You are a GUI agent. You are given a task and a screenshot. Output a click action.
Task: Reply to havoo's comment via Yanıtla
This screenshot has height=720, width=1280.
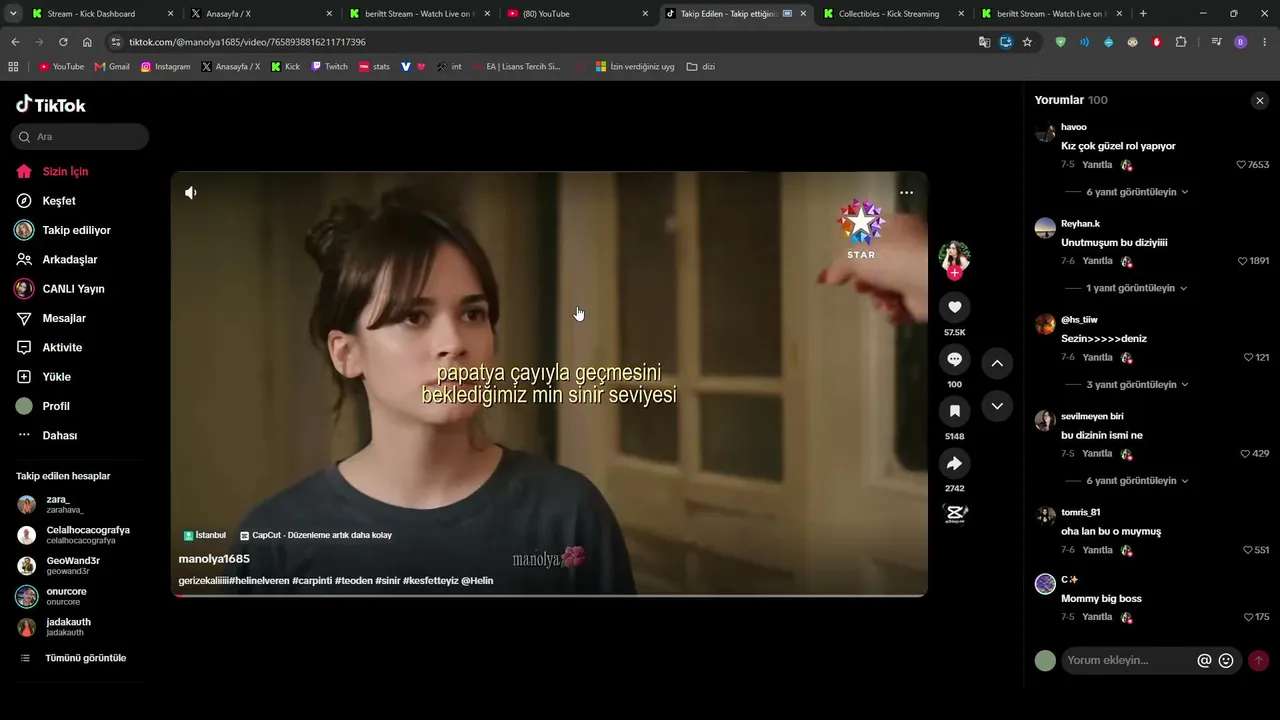[x=1097, y=165]
